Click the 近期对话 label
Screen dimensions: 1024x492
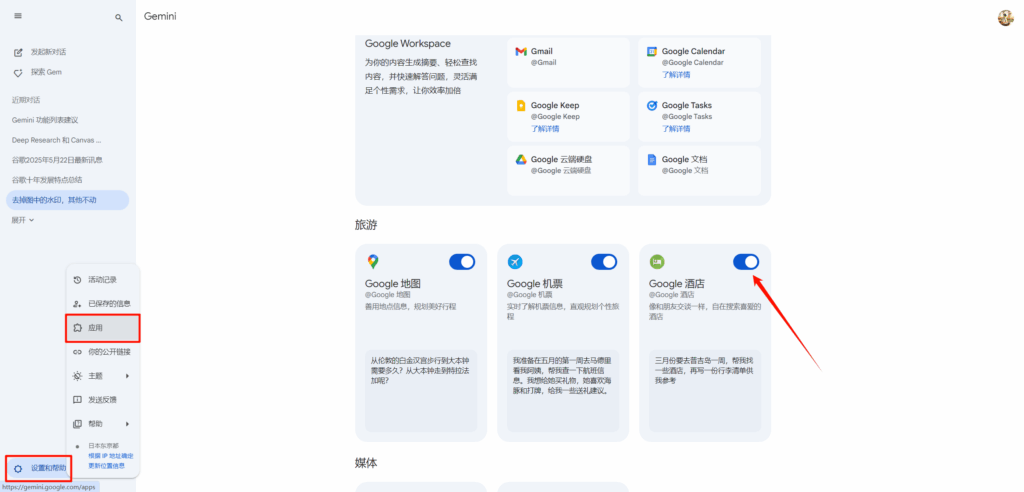click(26, 100)
